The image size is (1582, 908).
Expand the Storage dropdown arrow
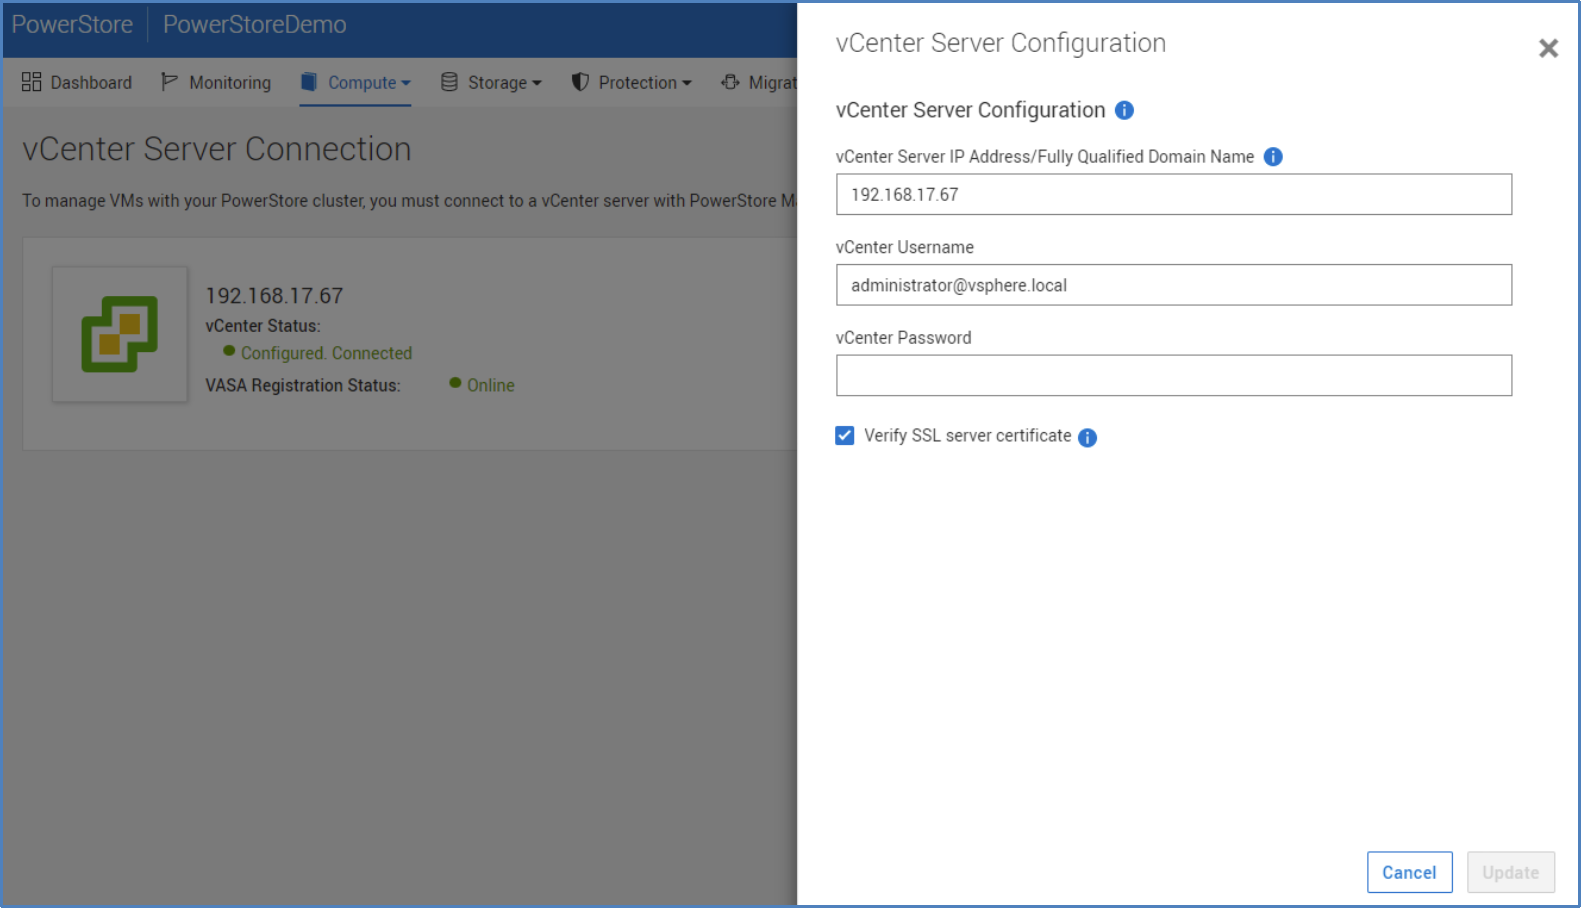pyautogui.click(x=537, y=83)
